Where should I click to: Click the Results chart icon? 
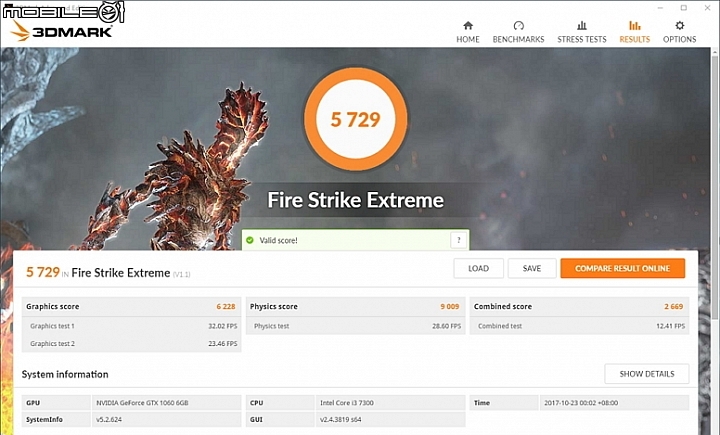tap(635, 25)
